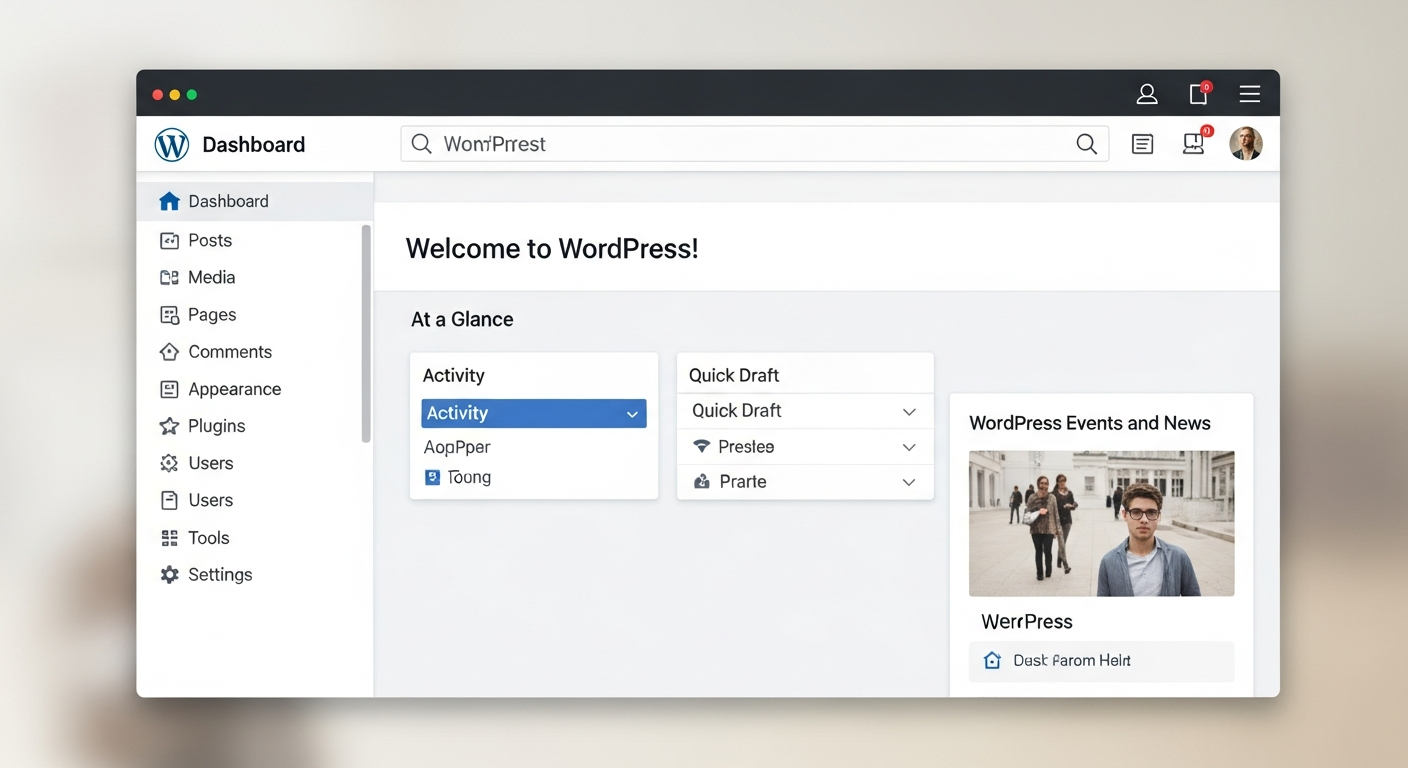Select the Appearance icon
The width and height of the screenshot is (1408, 768).
coord(168,389)
